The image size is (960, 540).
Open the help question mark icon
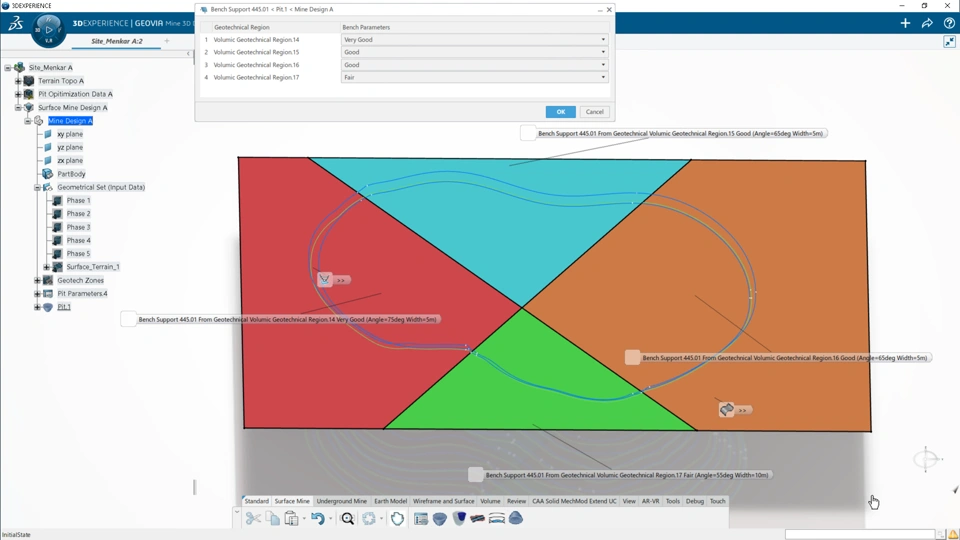[949, 23]
